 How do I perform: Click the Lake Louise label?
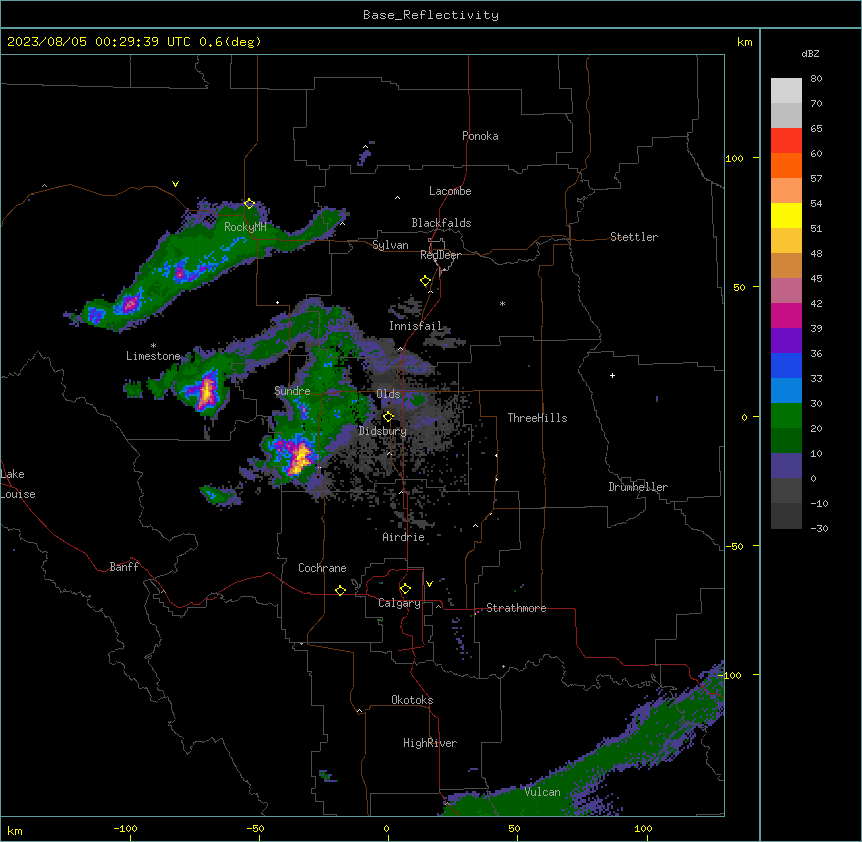click(x=18, y=484)
